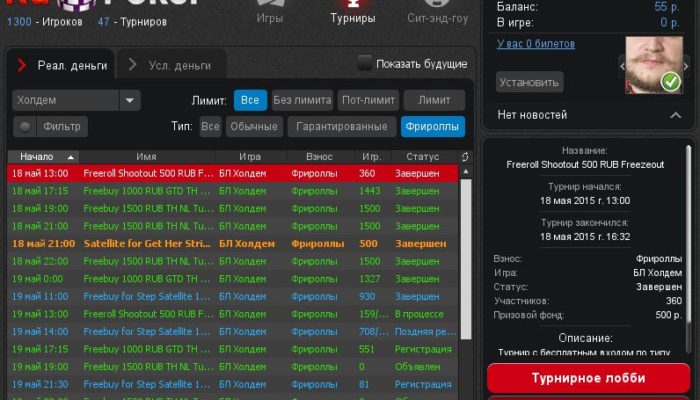This screenshot has width=700, height=400.
Task: Click the Турнирное лобби button
Action: pyautogui.click(x=586, y=379)
